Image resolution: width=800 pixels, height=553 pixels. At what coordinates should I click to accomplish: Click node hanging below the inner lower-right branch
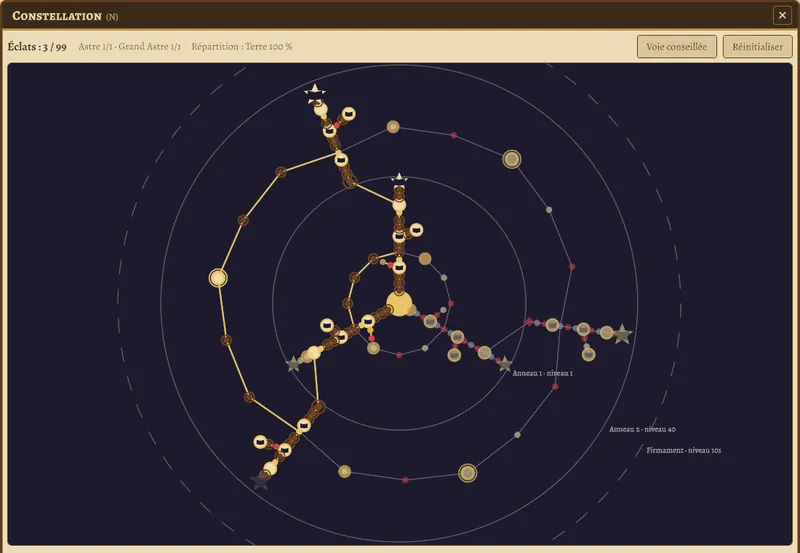(454, 355)
